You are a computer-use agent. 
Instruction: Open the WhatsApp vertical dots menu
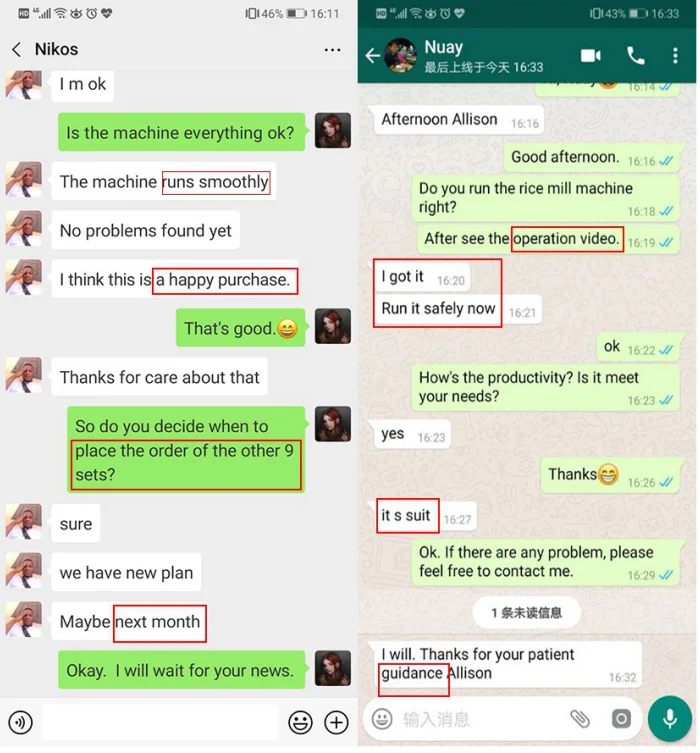click(675, 56)
